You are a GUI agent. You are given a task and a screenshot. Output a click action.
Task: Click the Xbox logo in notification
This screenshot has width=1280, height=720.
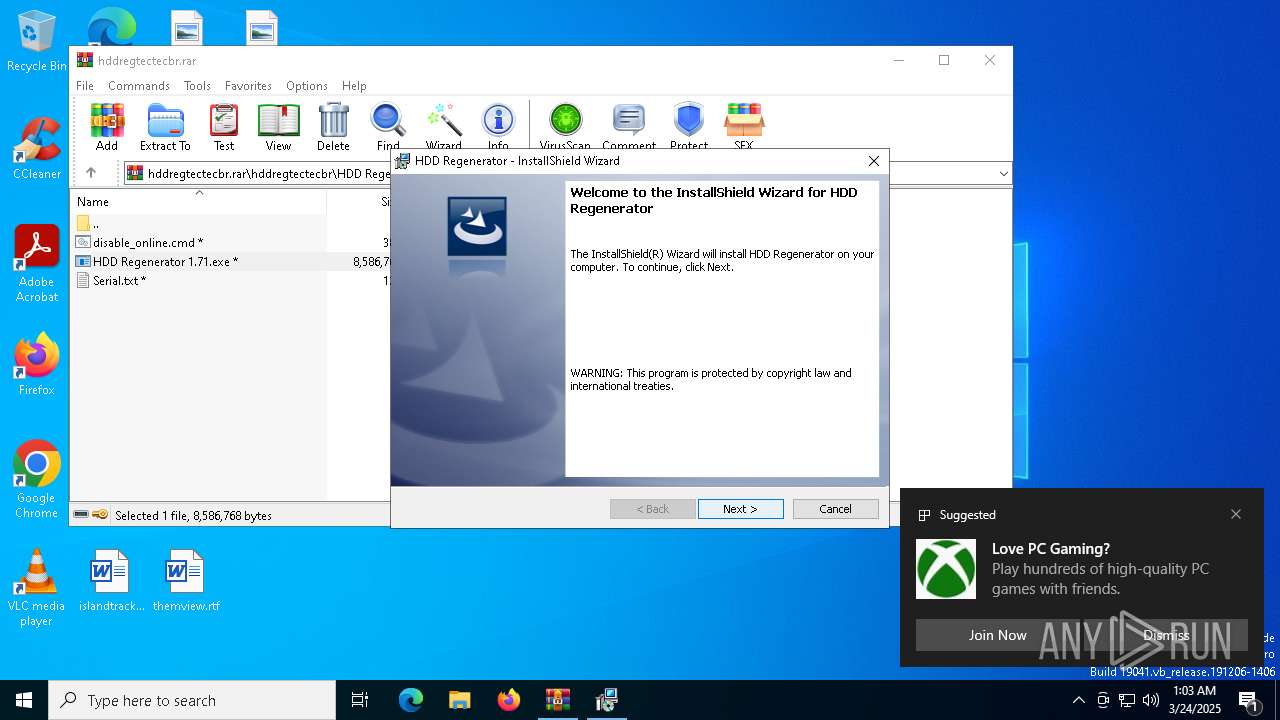(946, 569)
